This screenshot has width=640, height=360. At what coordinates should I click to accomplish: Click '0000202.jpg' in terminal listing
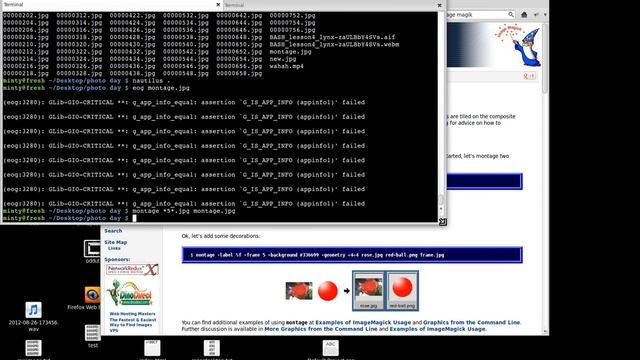26,16
